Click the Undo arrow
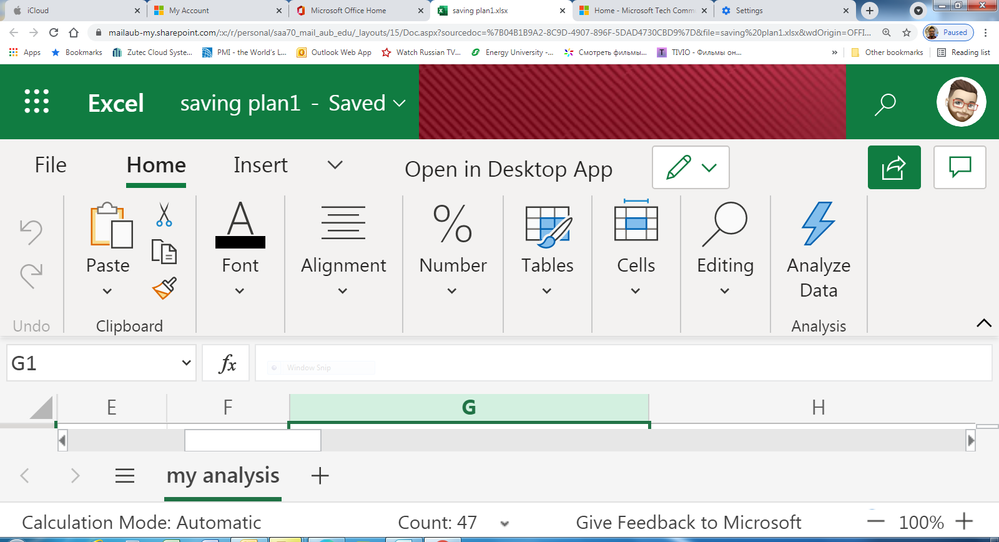Image resolution: width=999 pixels, height=542 pixels. point(31,232)
